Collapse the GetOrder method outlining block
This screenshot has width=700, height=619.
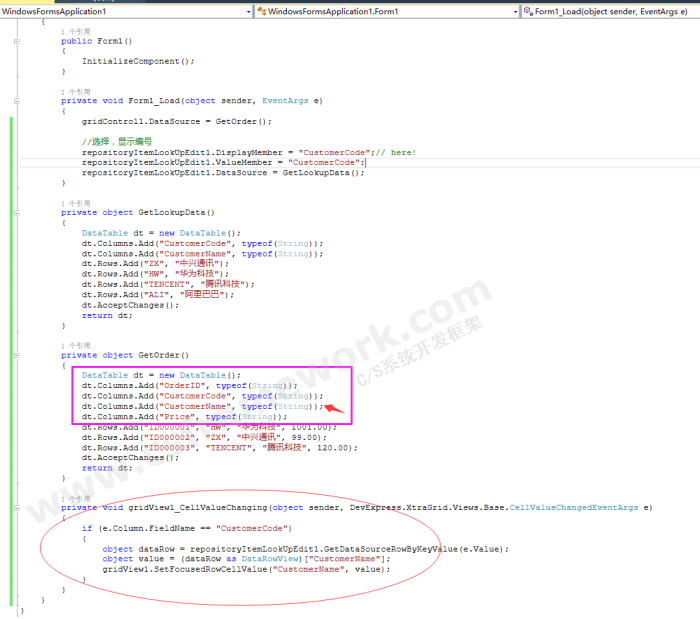(19, 355)
